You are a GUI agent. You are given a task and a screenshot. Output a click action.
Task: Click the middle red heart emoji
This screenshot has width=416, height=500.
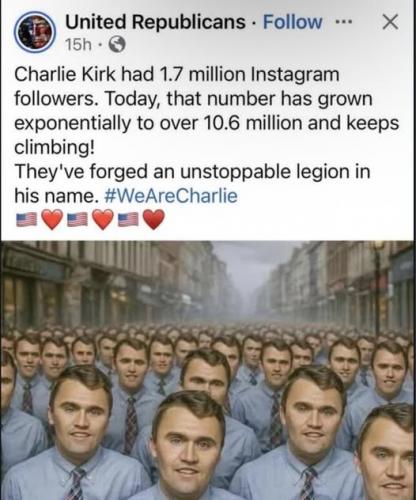tap(103, 220)
